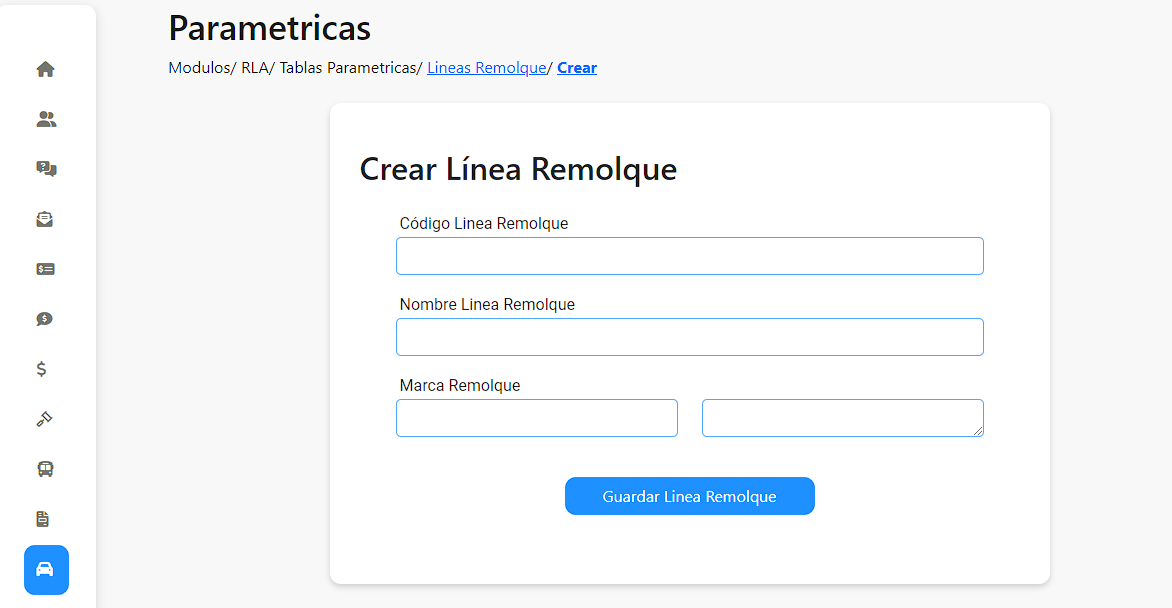
Task: Go to the home icon in sidebar
Action: tap(46, 69)
